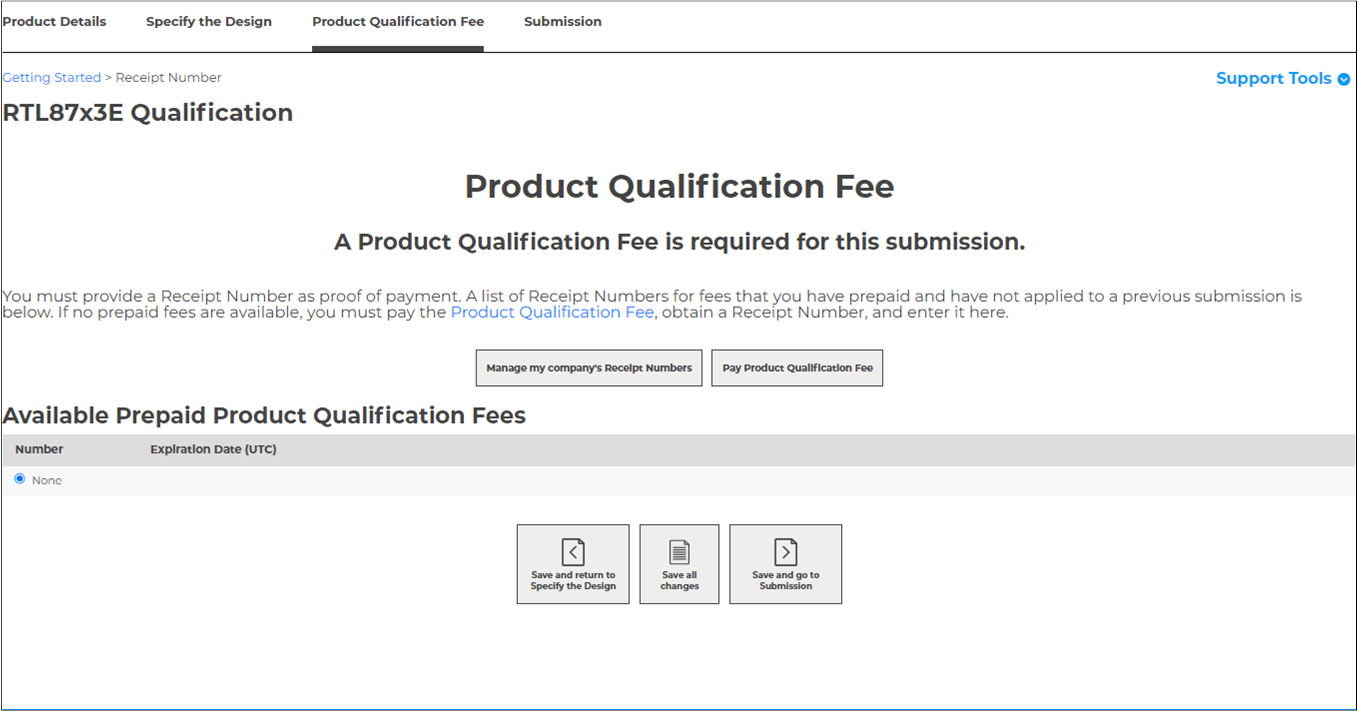Viewport: 1358px width, 711px height.
Task: Select the None radio button
Action: (x=20, y=479)
